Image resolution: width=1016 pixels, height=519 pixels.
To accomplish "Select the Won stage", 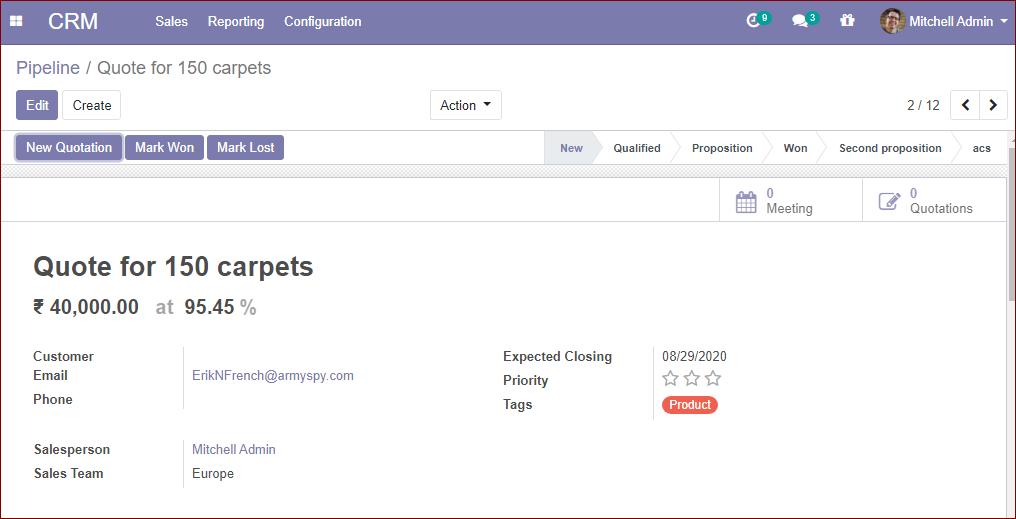I will click(795, 148).
